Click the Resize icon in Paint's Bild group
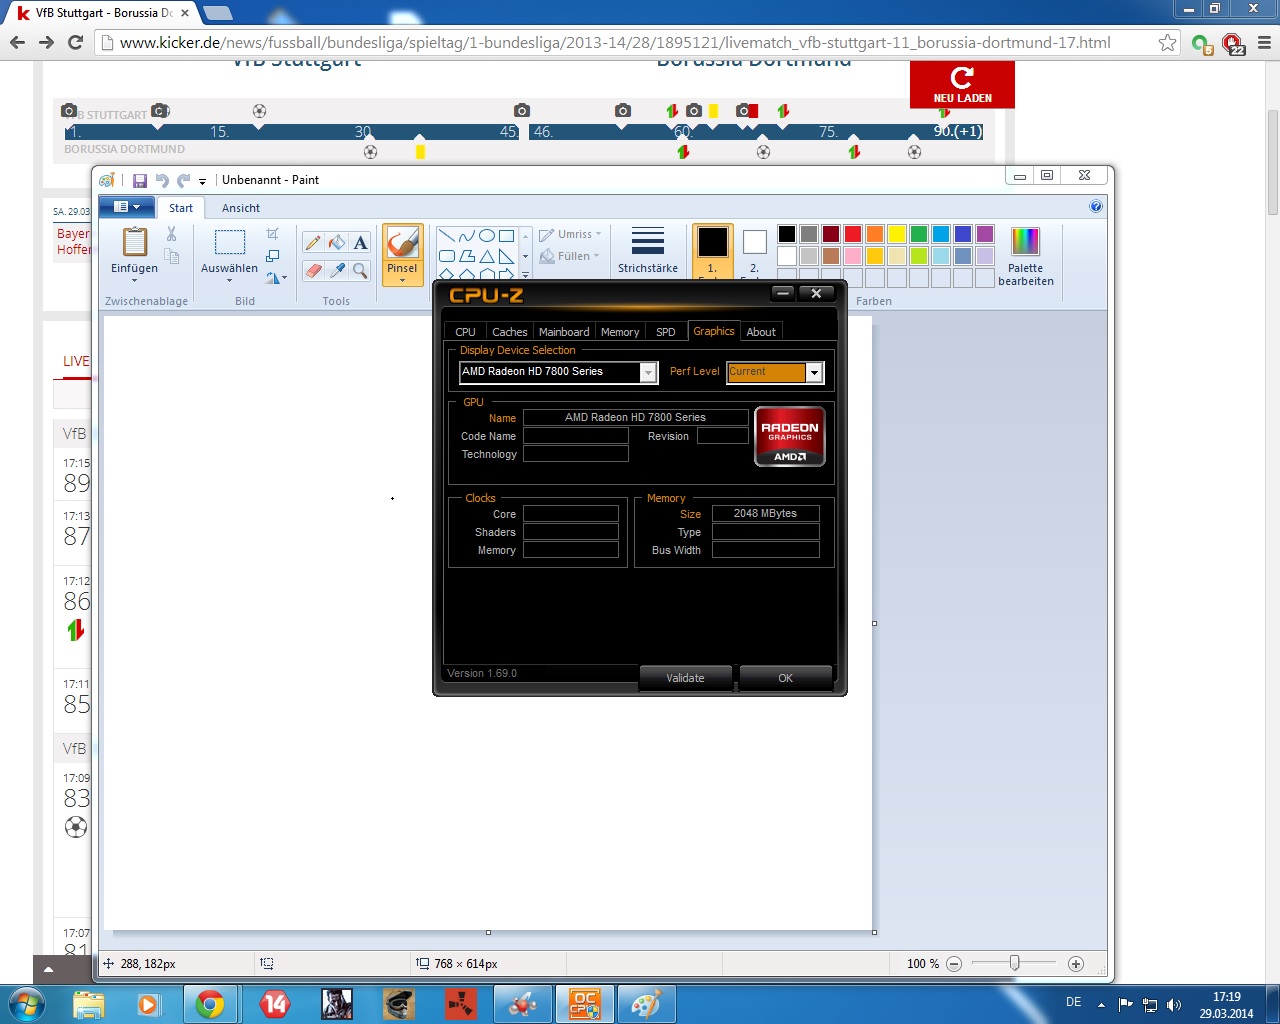The width and height of the screenshot is (1280, 1024). [272, 256]
